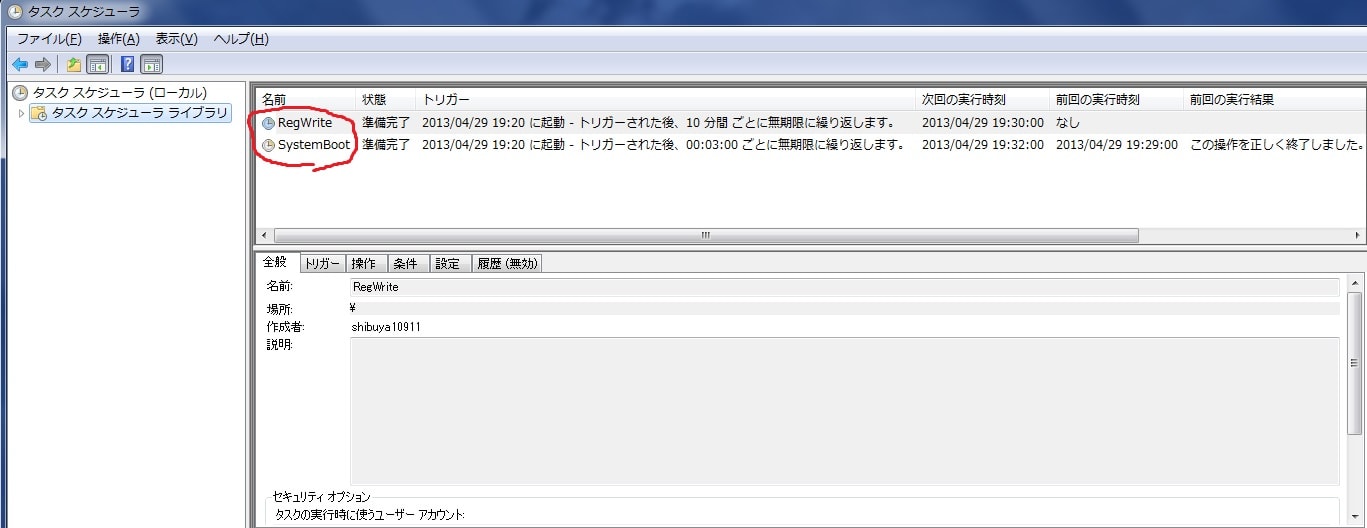Click 準備完了 status in the SystemBoot row
The width and height of the screenshot is (1367, 528).
coord(386,145)
